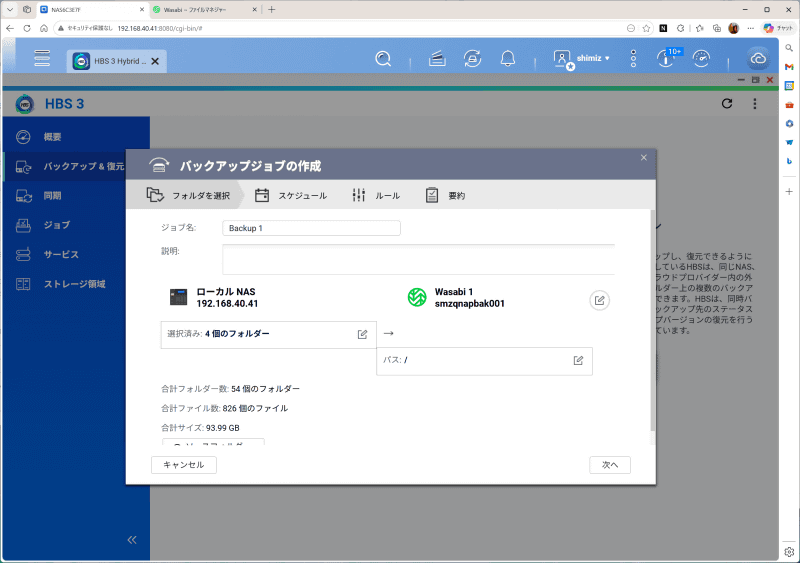
Task: Click the dialog vertical scrollbar
Action: (653, 322)
